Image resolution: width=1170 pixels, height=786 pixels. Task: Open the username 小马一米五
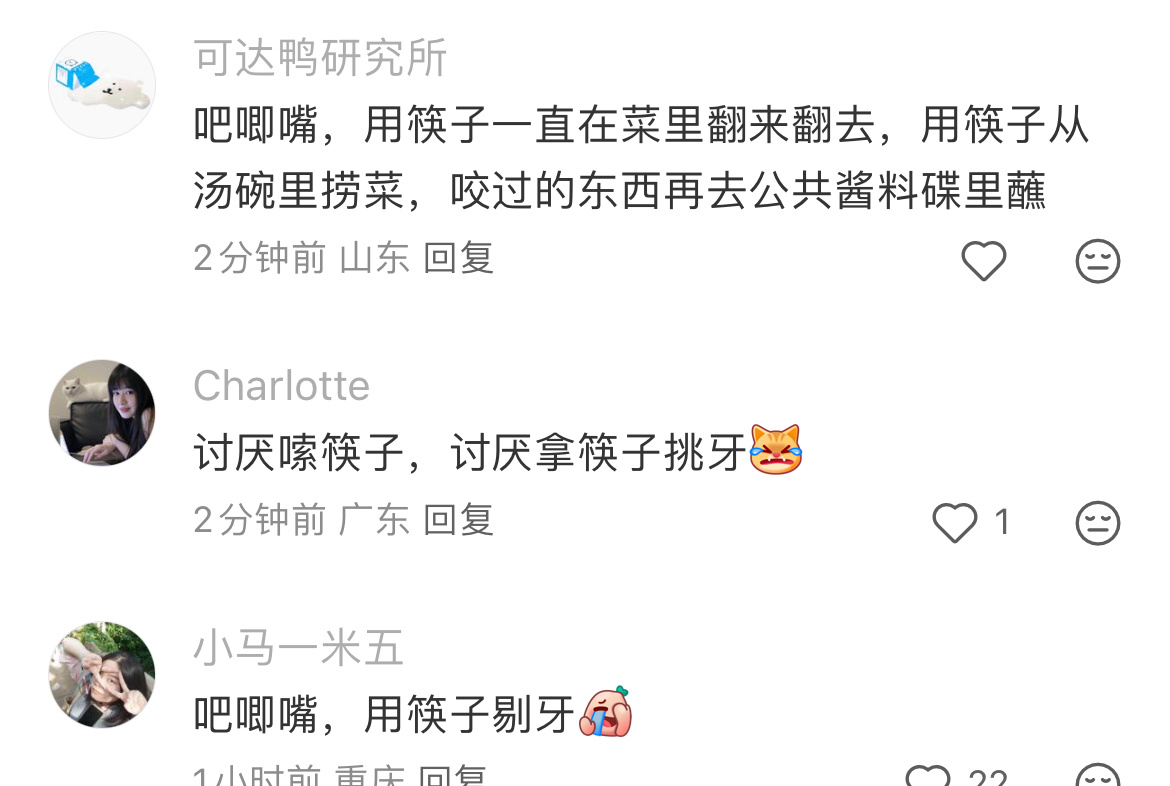pyautogui.click(x=298, y=647)
